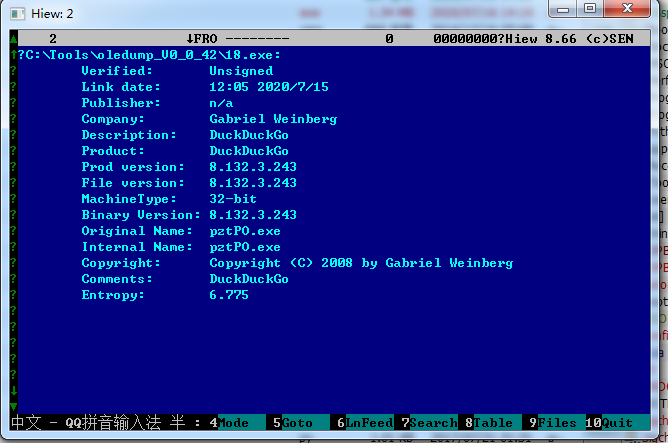Click the Binary Version value 8.132.3.243
The height and width of the screenshot is (443, 668).
253,215
